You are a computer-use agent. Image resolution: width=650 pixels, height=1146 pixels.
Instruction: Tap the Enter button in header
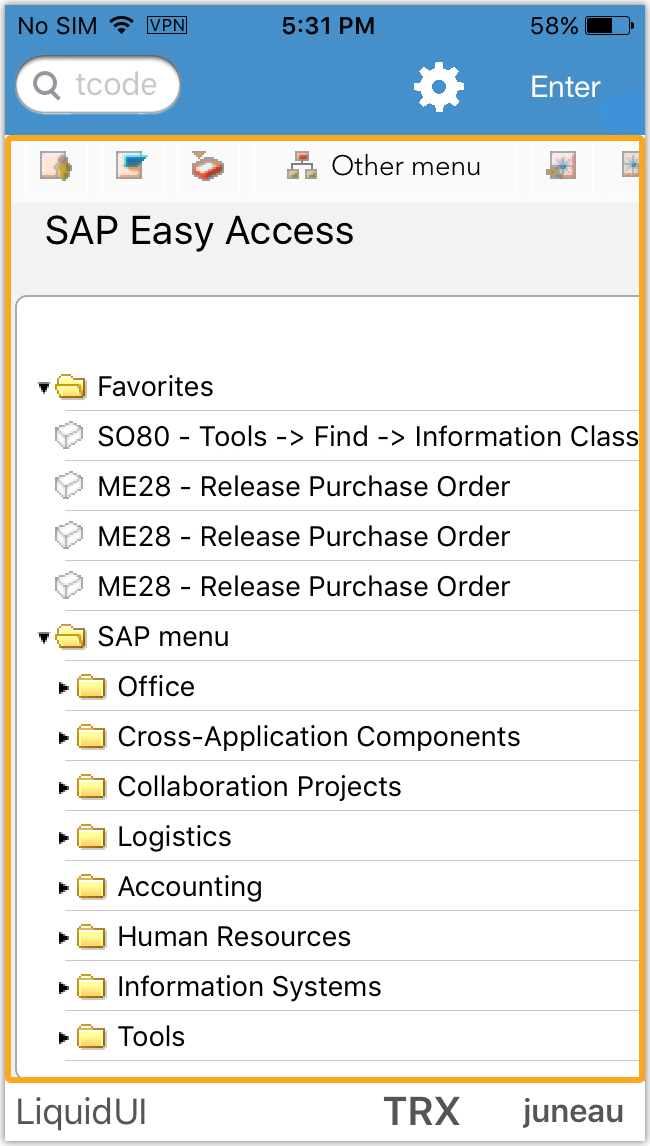point(565,87)
